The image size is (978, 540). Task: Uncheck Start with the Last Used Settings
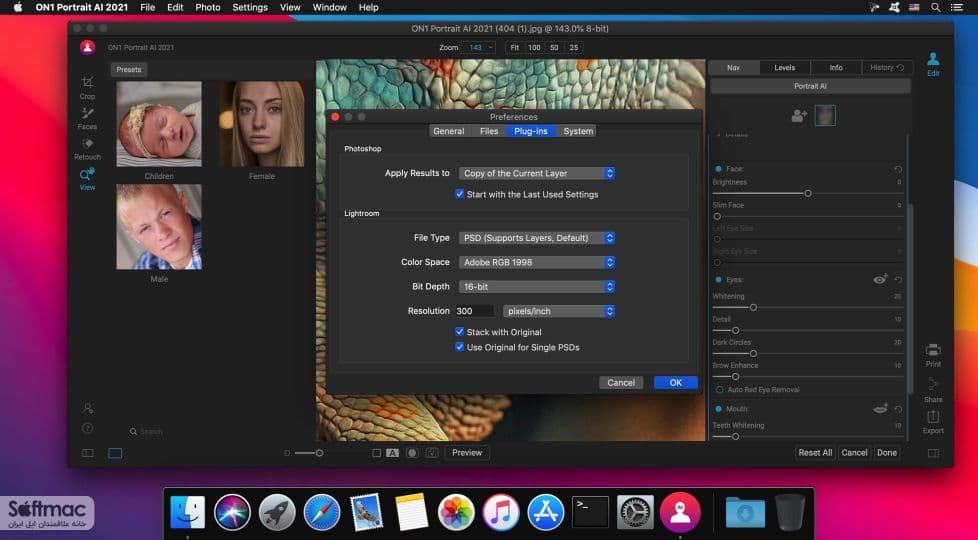click(x=460, y=194)
